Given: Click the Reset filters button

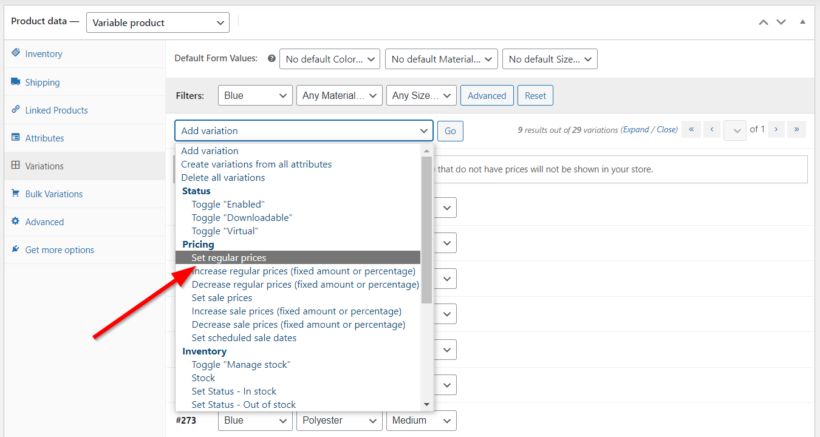Looking at the screenshot, I should click(535, 96).
